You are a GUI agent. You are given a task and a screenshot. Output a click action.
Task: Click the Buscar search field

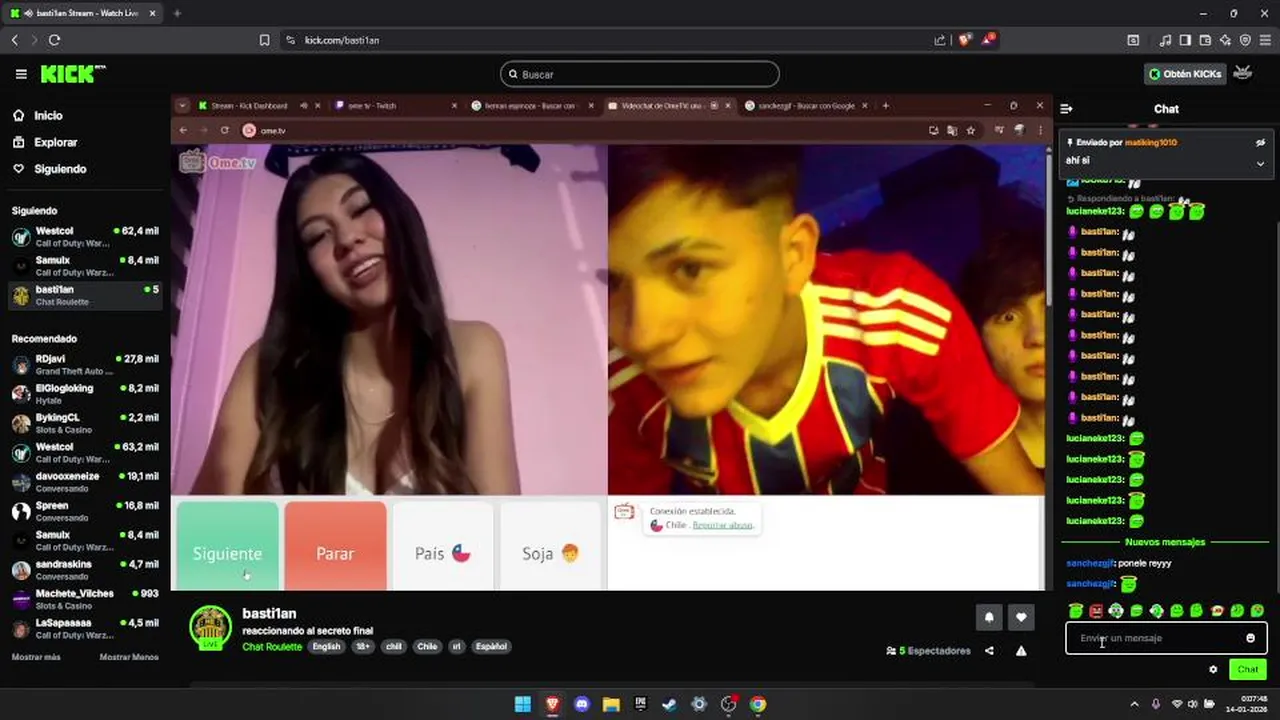(x=640, y=74)
